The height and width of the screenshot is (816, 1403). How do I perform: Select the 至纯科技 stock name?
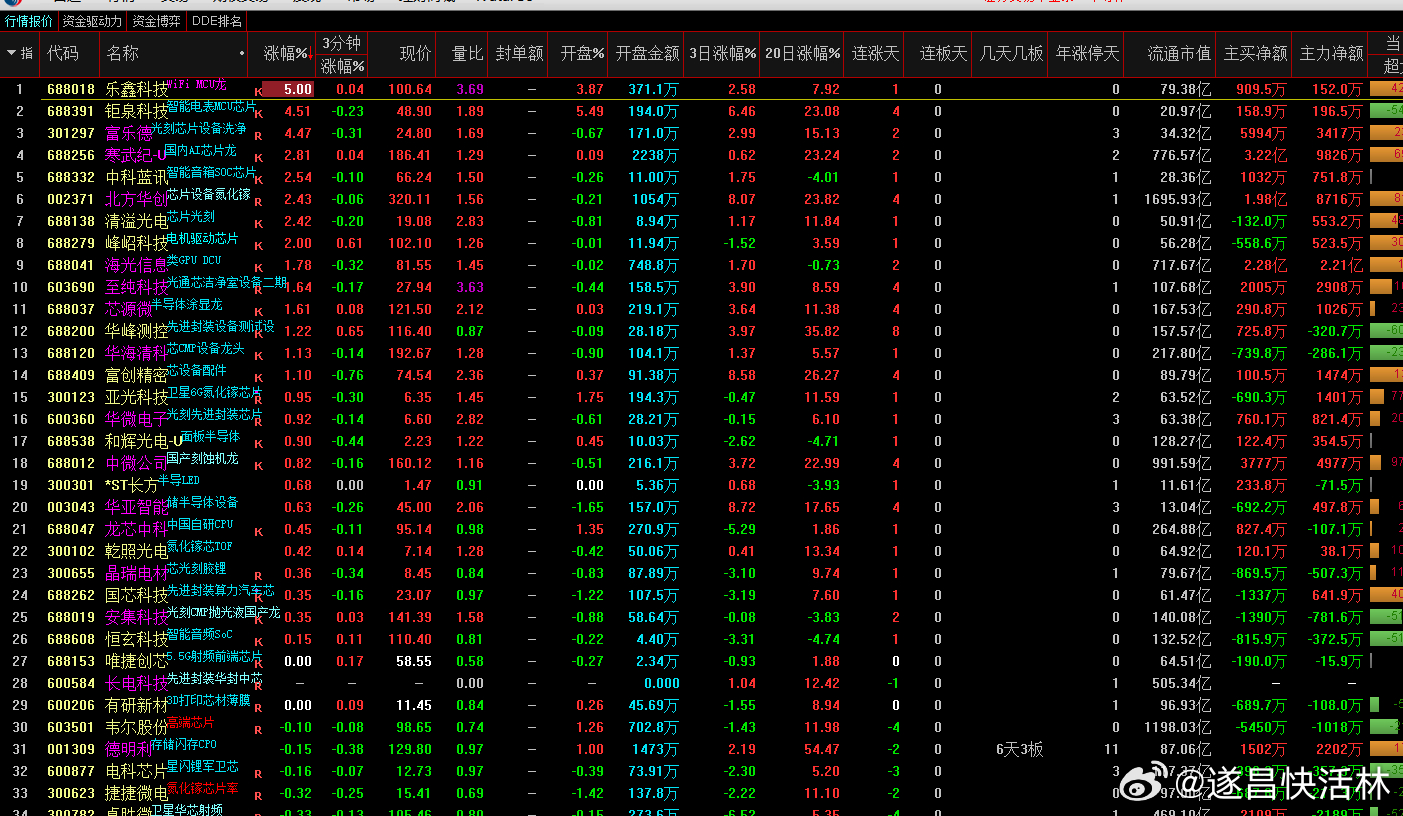tap(137, 288)
